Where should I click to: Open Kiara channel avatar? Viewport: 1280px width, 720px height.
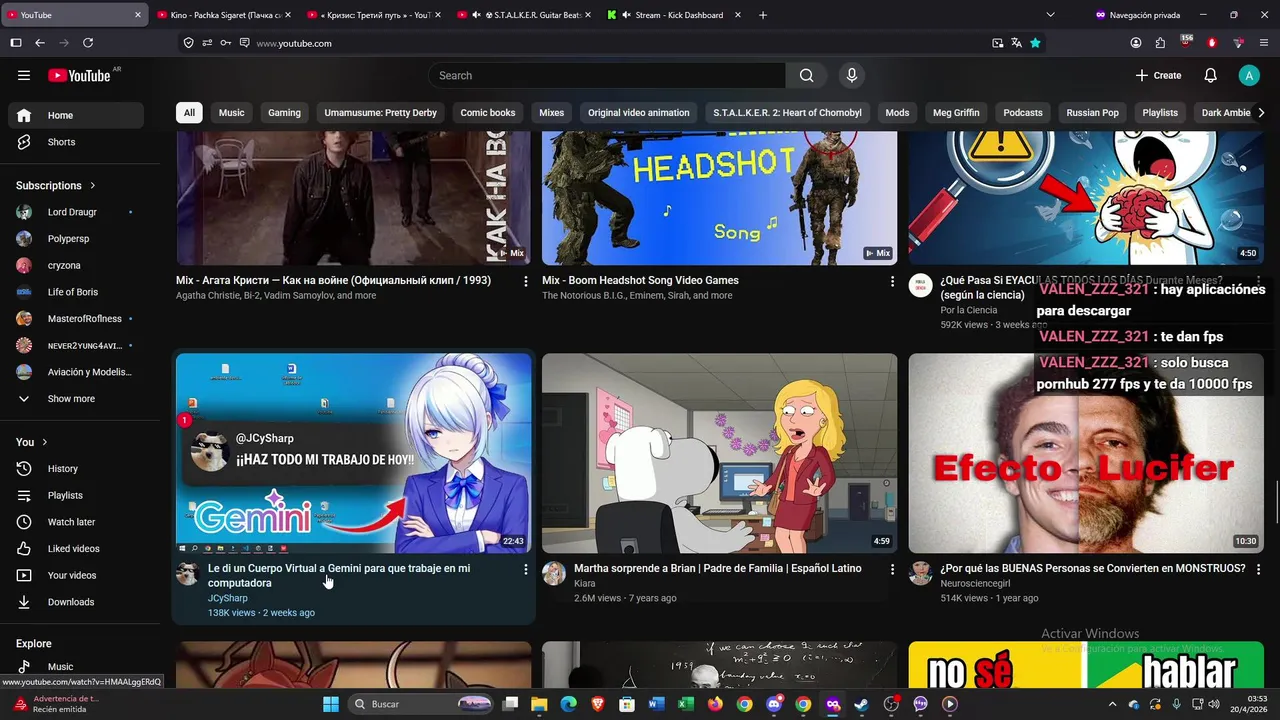point(553,573)
